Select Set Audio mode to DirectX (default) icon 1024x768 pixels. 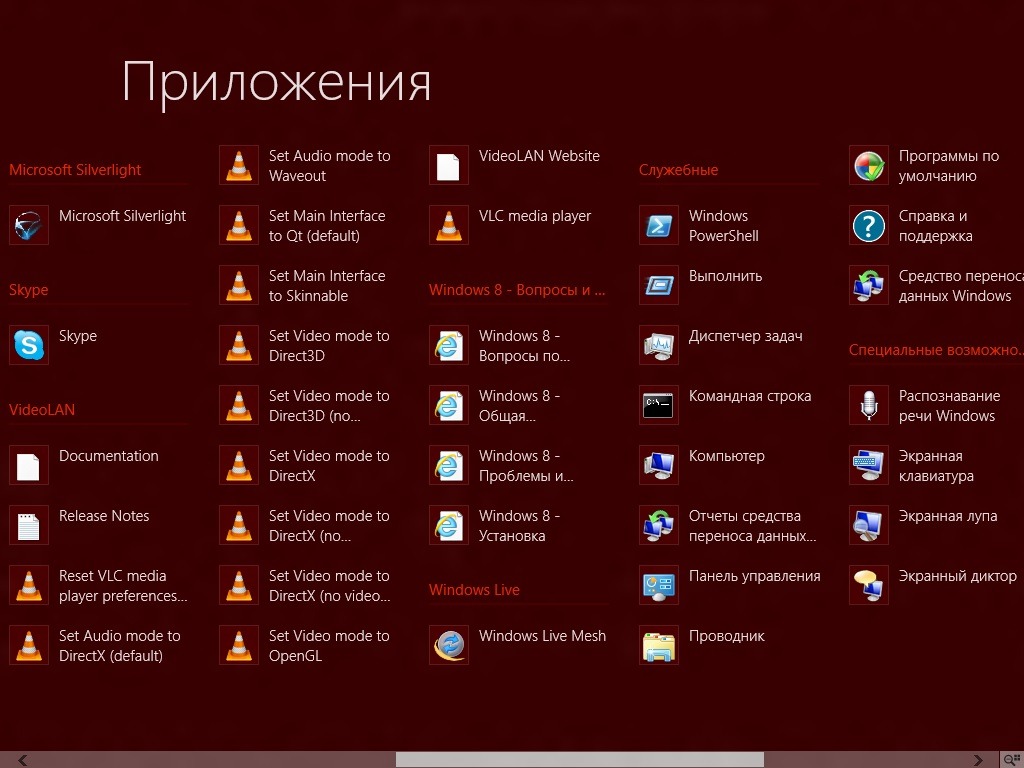29,645
